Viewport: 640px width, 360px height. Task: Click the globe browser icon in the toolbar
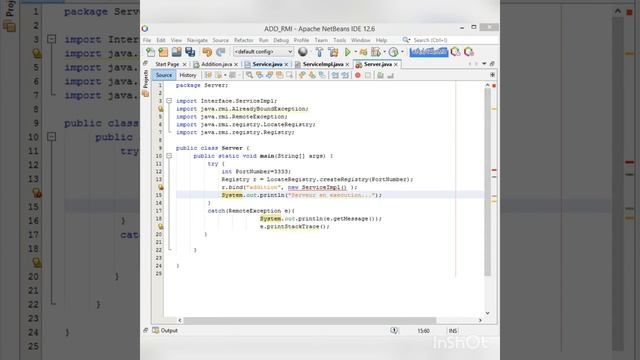302,52
